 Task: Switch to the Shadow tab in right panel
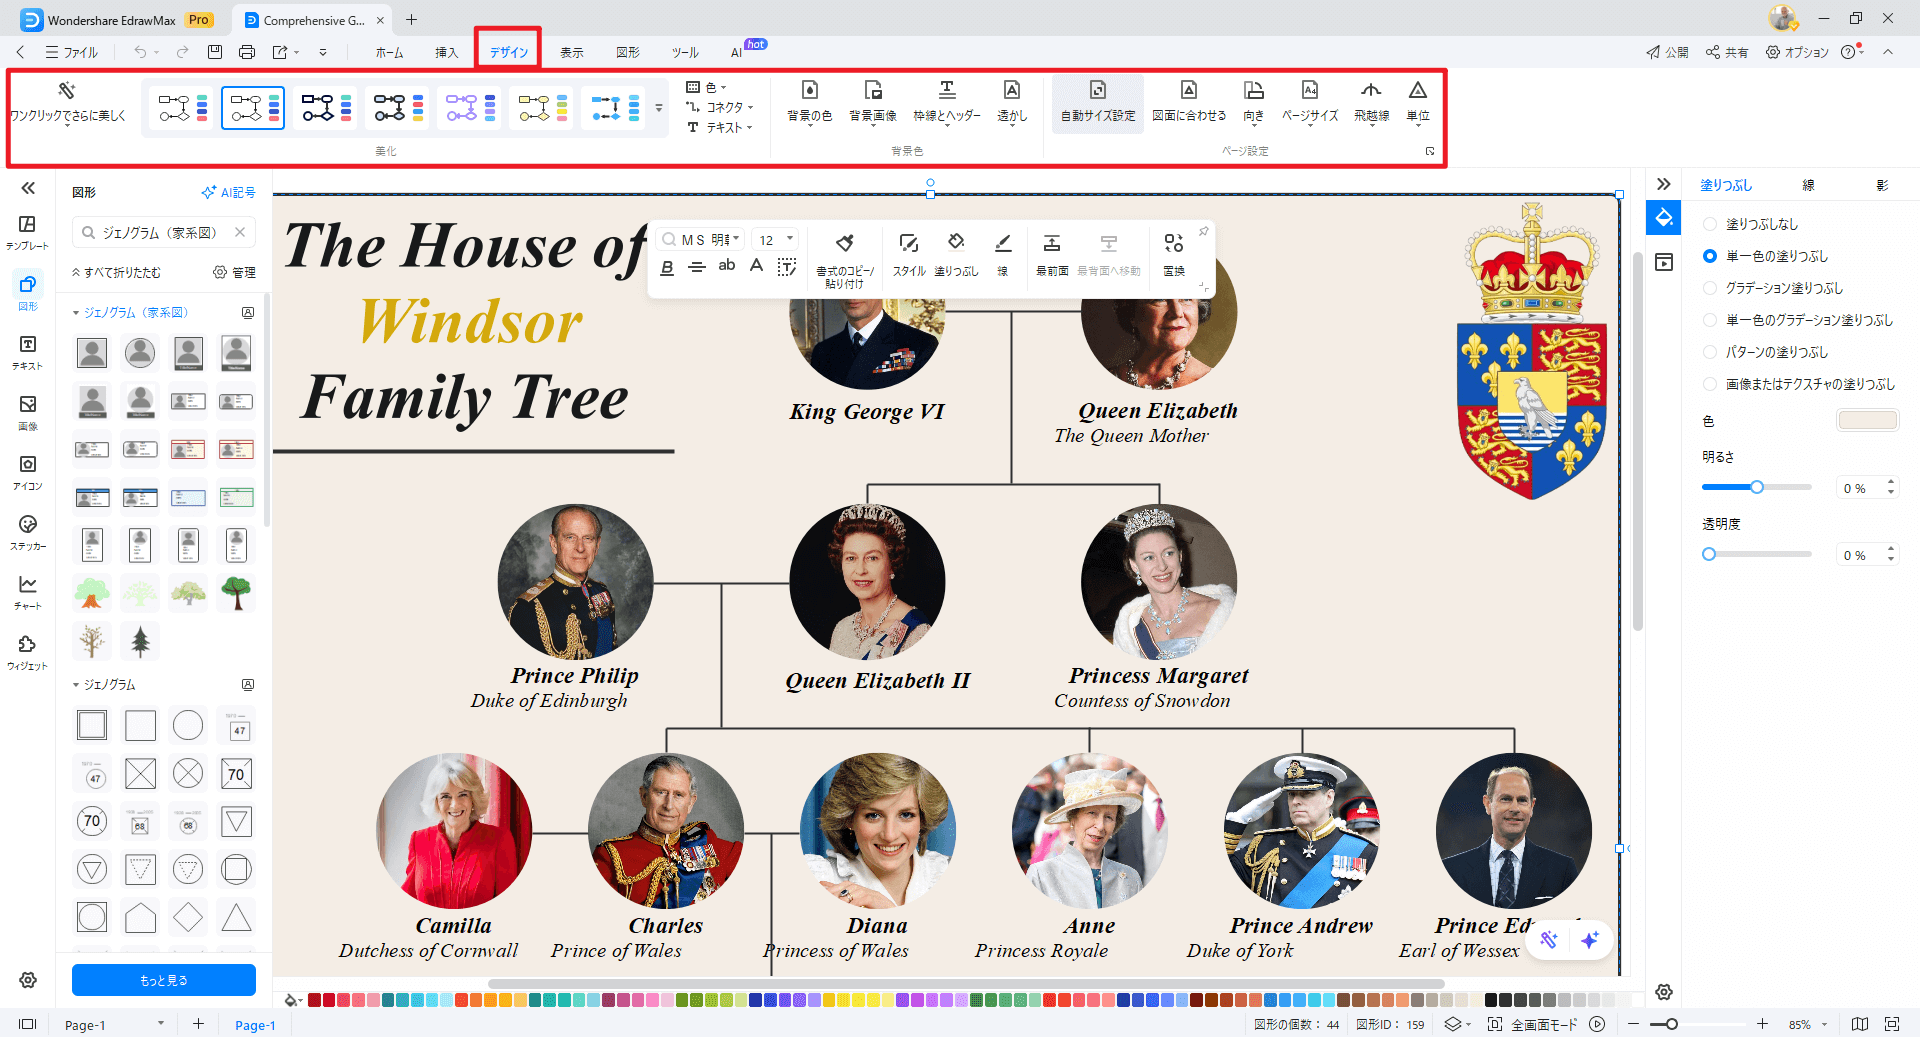(x=1882, y=185)
